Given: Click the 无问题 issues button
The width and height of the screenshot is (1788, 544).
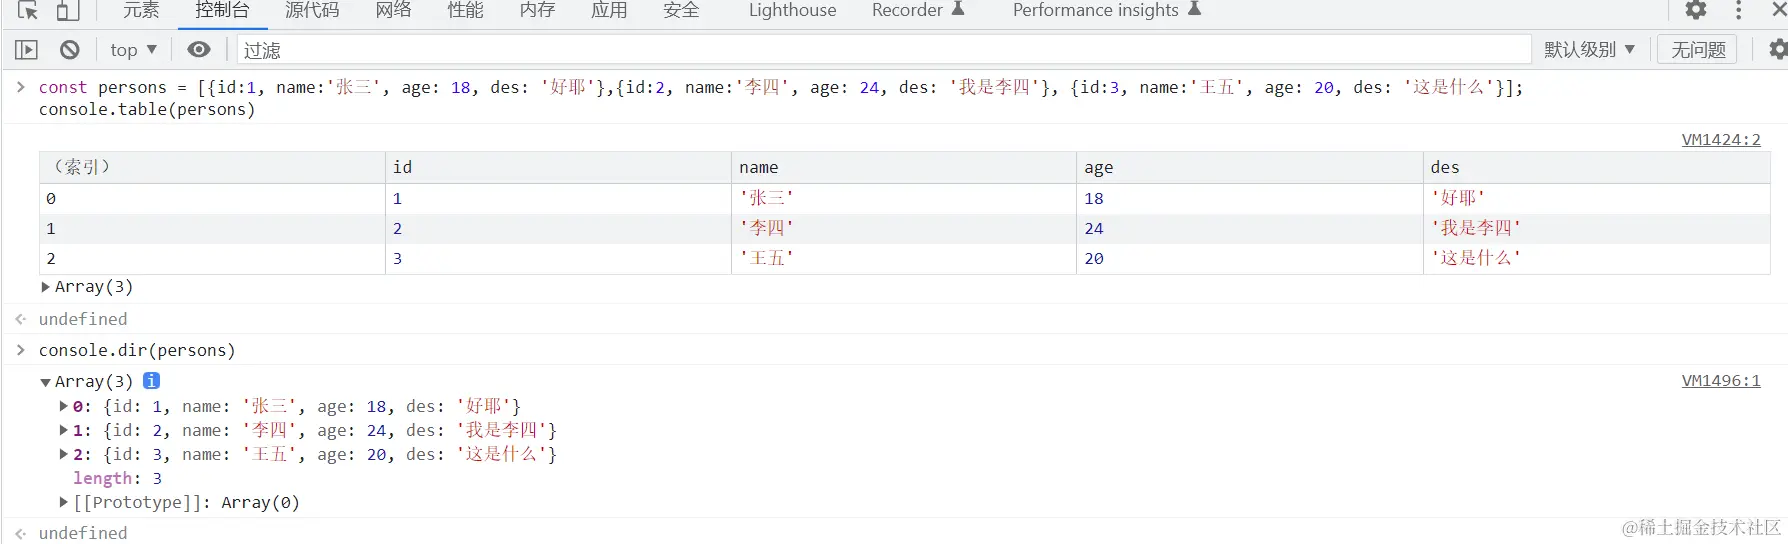Looking at the screenshot, I should coord(1698,50).
